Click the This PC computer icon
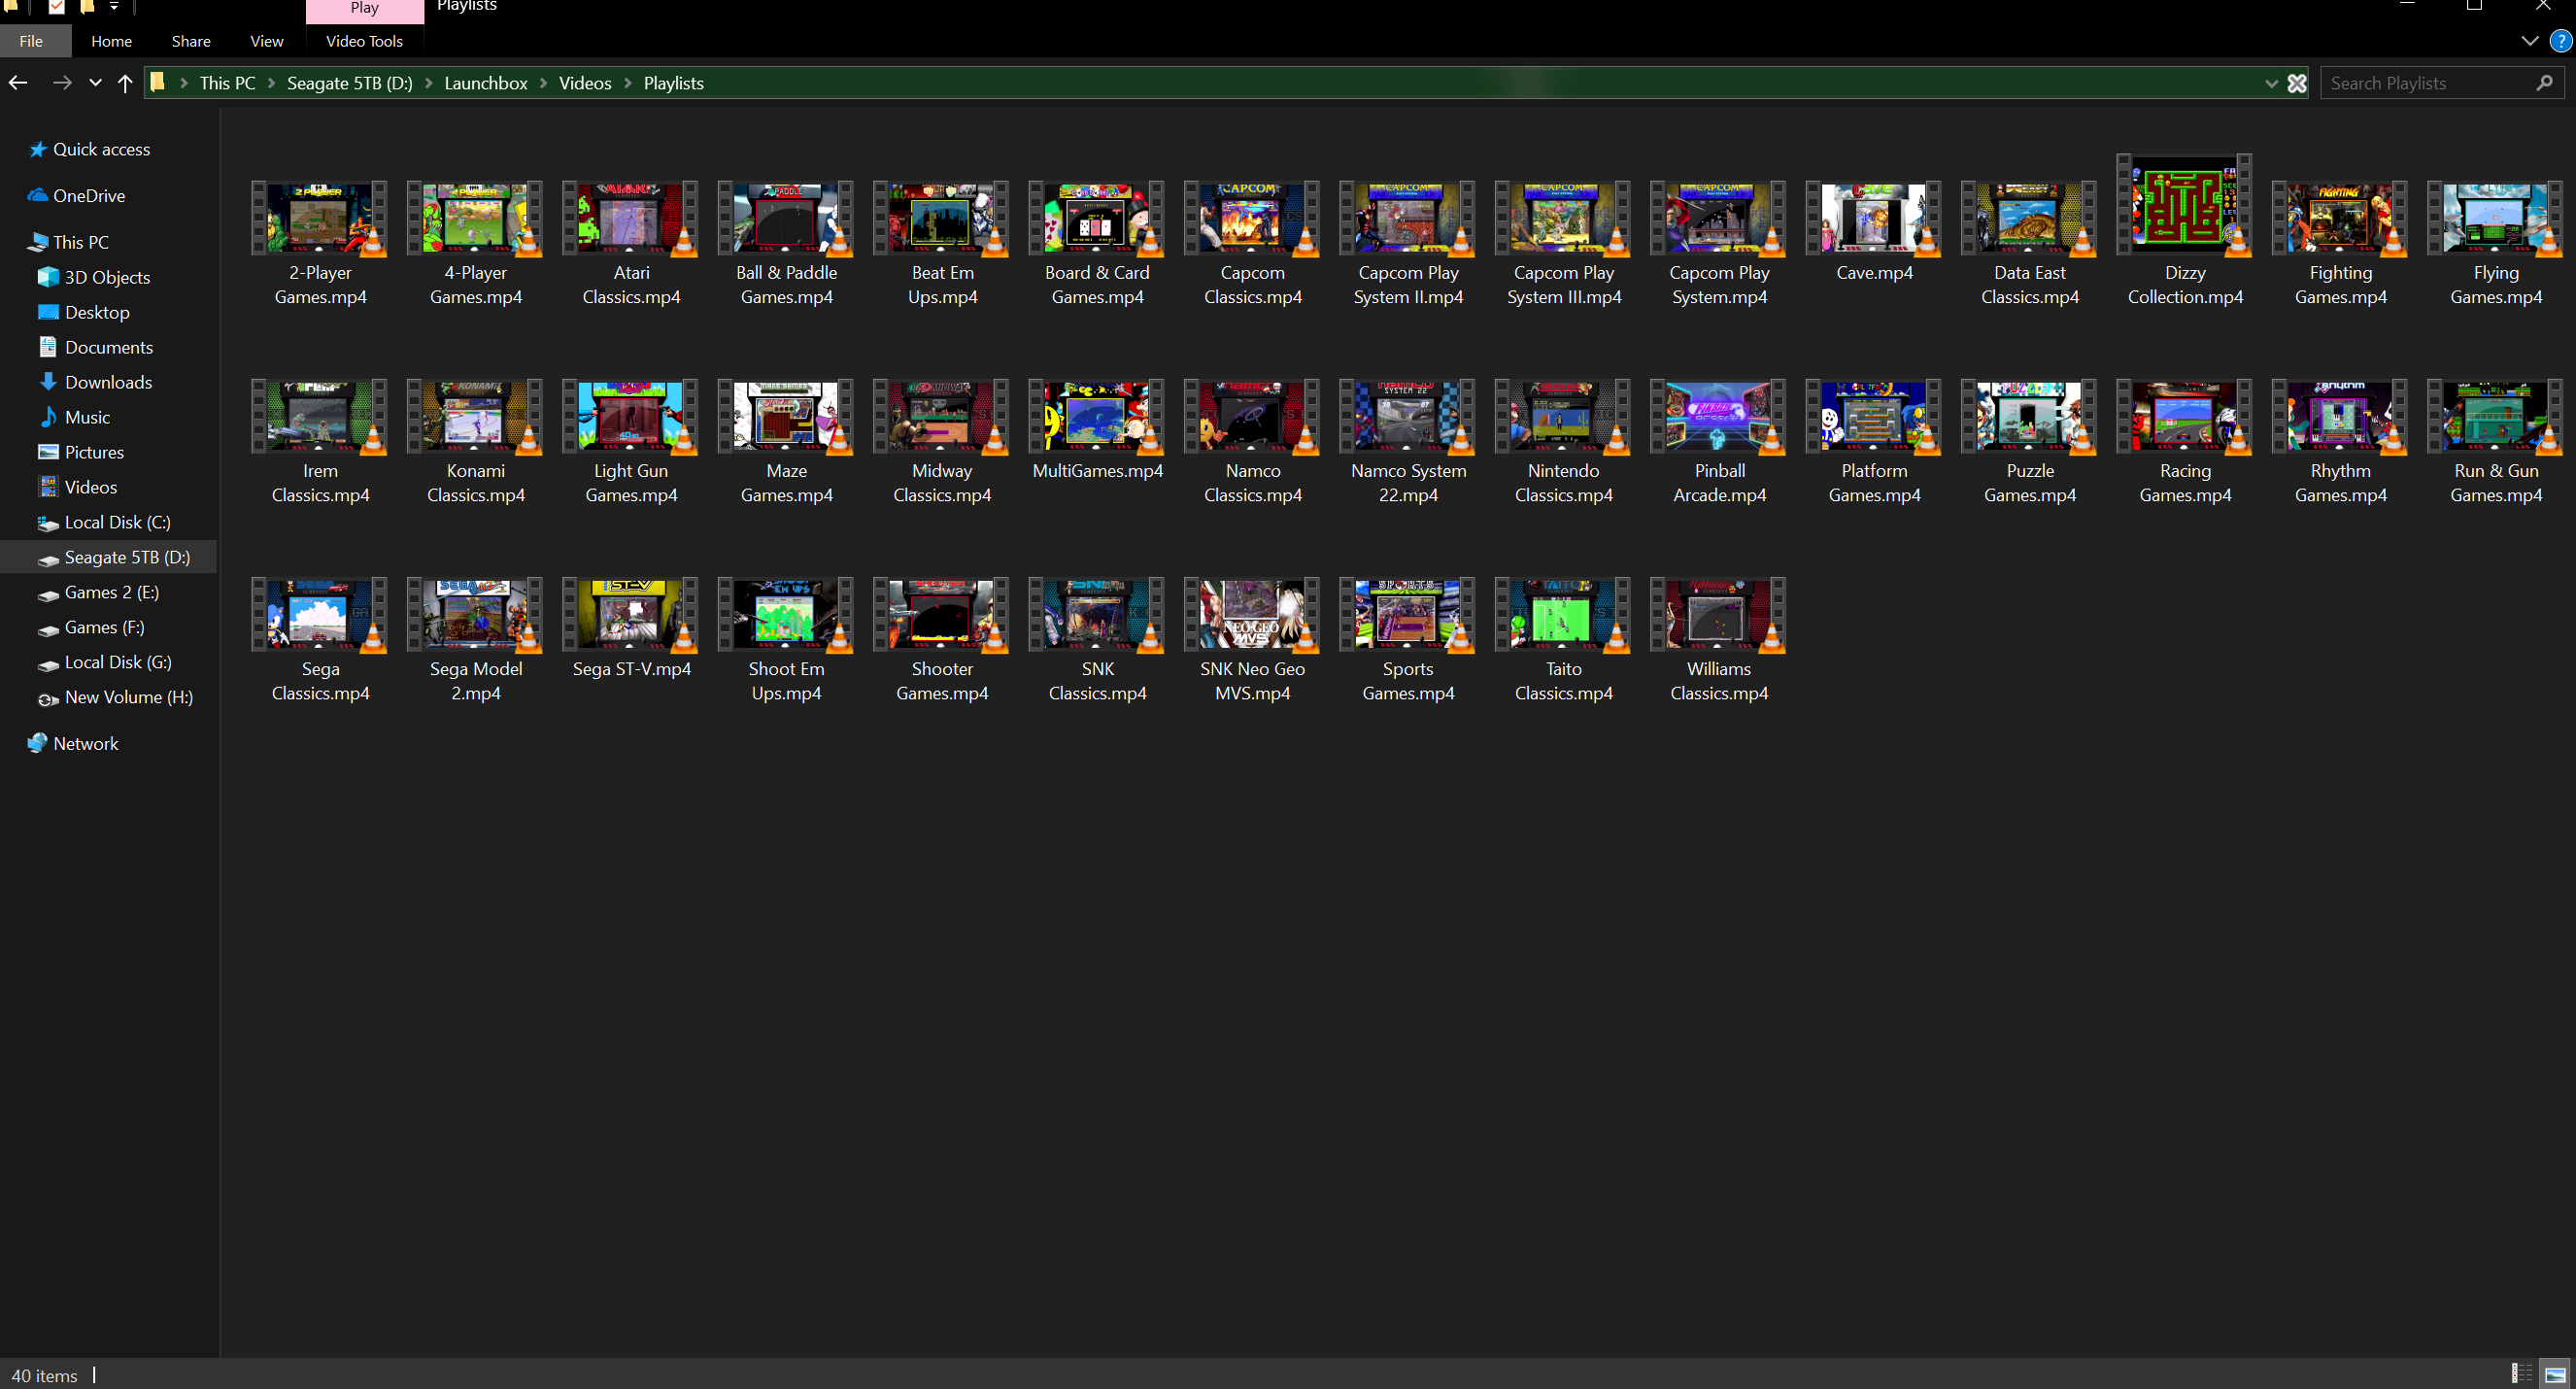 38,242
